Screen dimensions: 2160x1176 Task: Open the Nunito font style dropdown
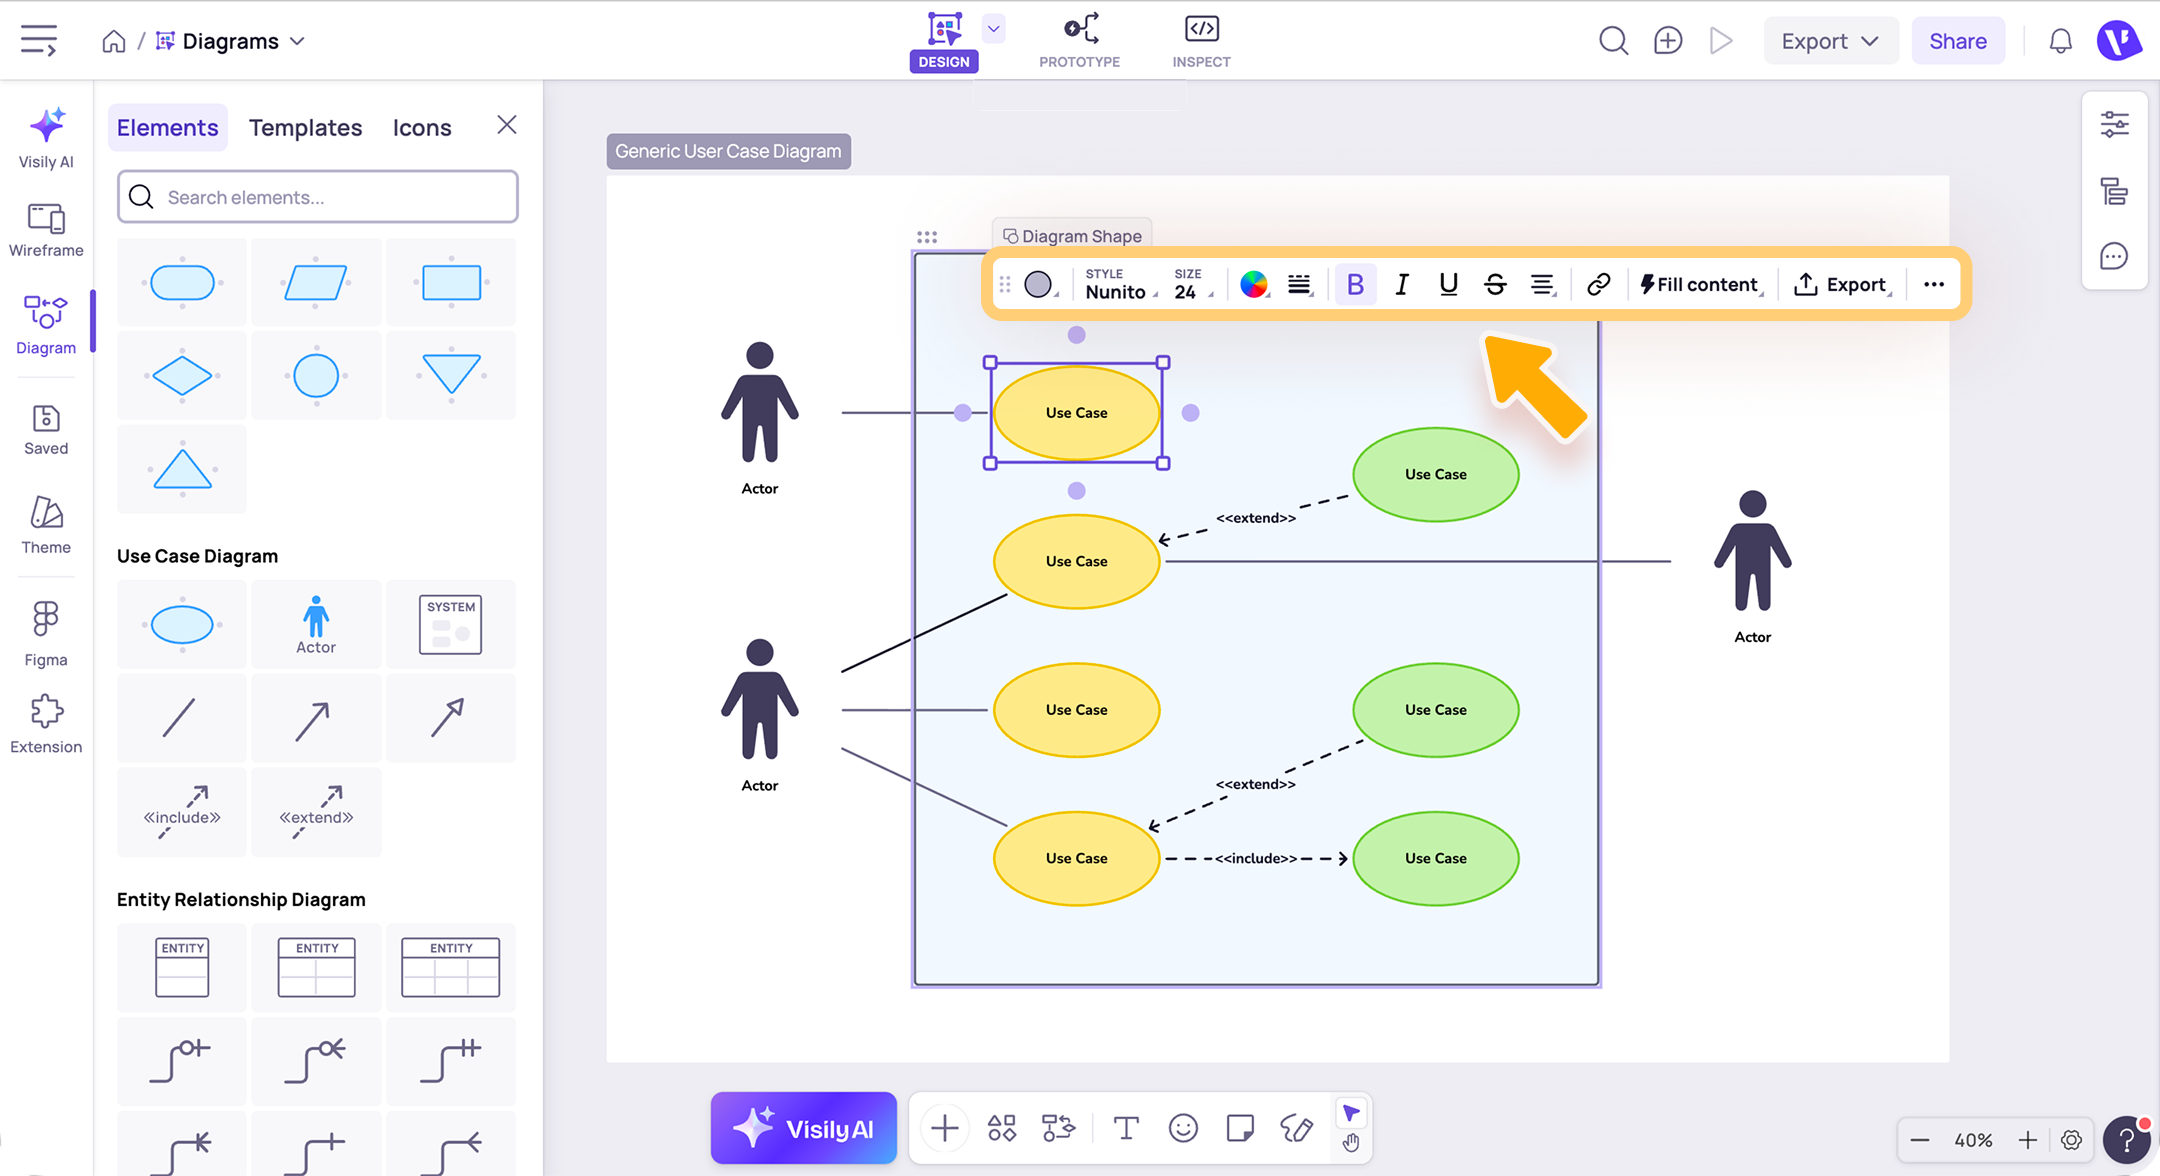(1121, 285)
